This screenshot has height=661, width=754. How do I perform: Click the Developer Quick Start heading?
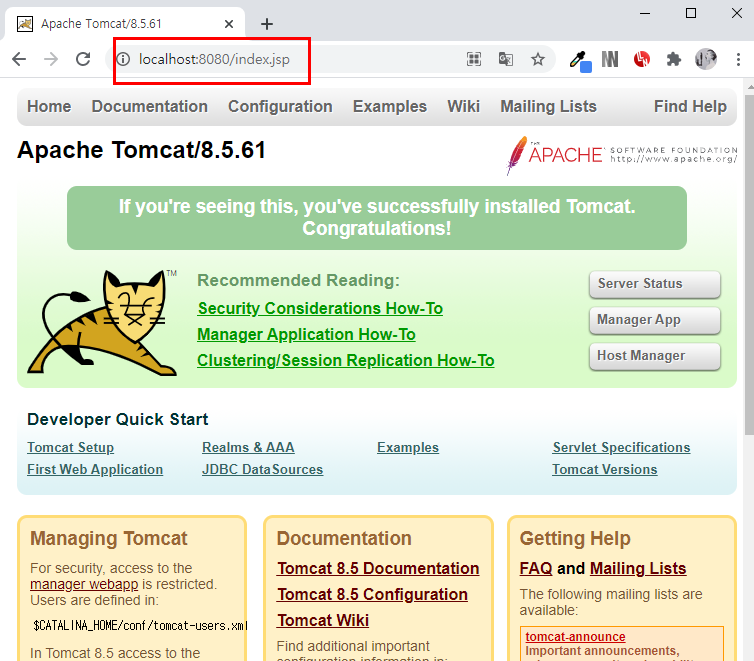(118, 420)
